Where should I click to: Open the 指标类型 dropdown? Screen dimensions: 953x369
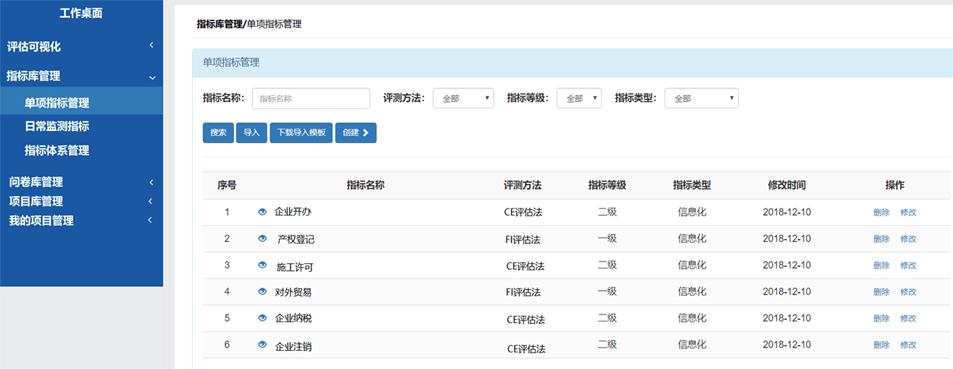click(701, 98)
